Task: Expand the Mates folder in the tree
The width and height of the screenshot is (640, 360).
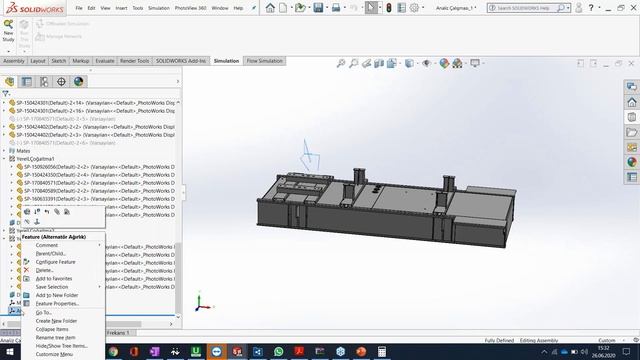Action: 4,151
